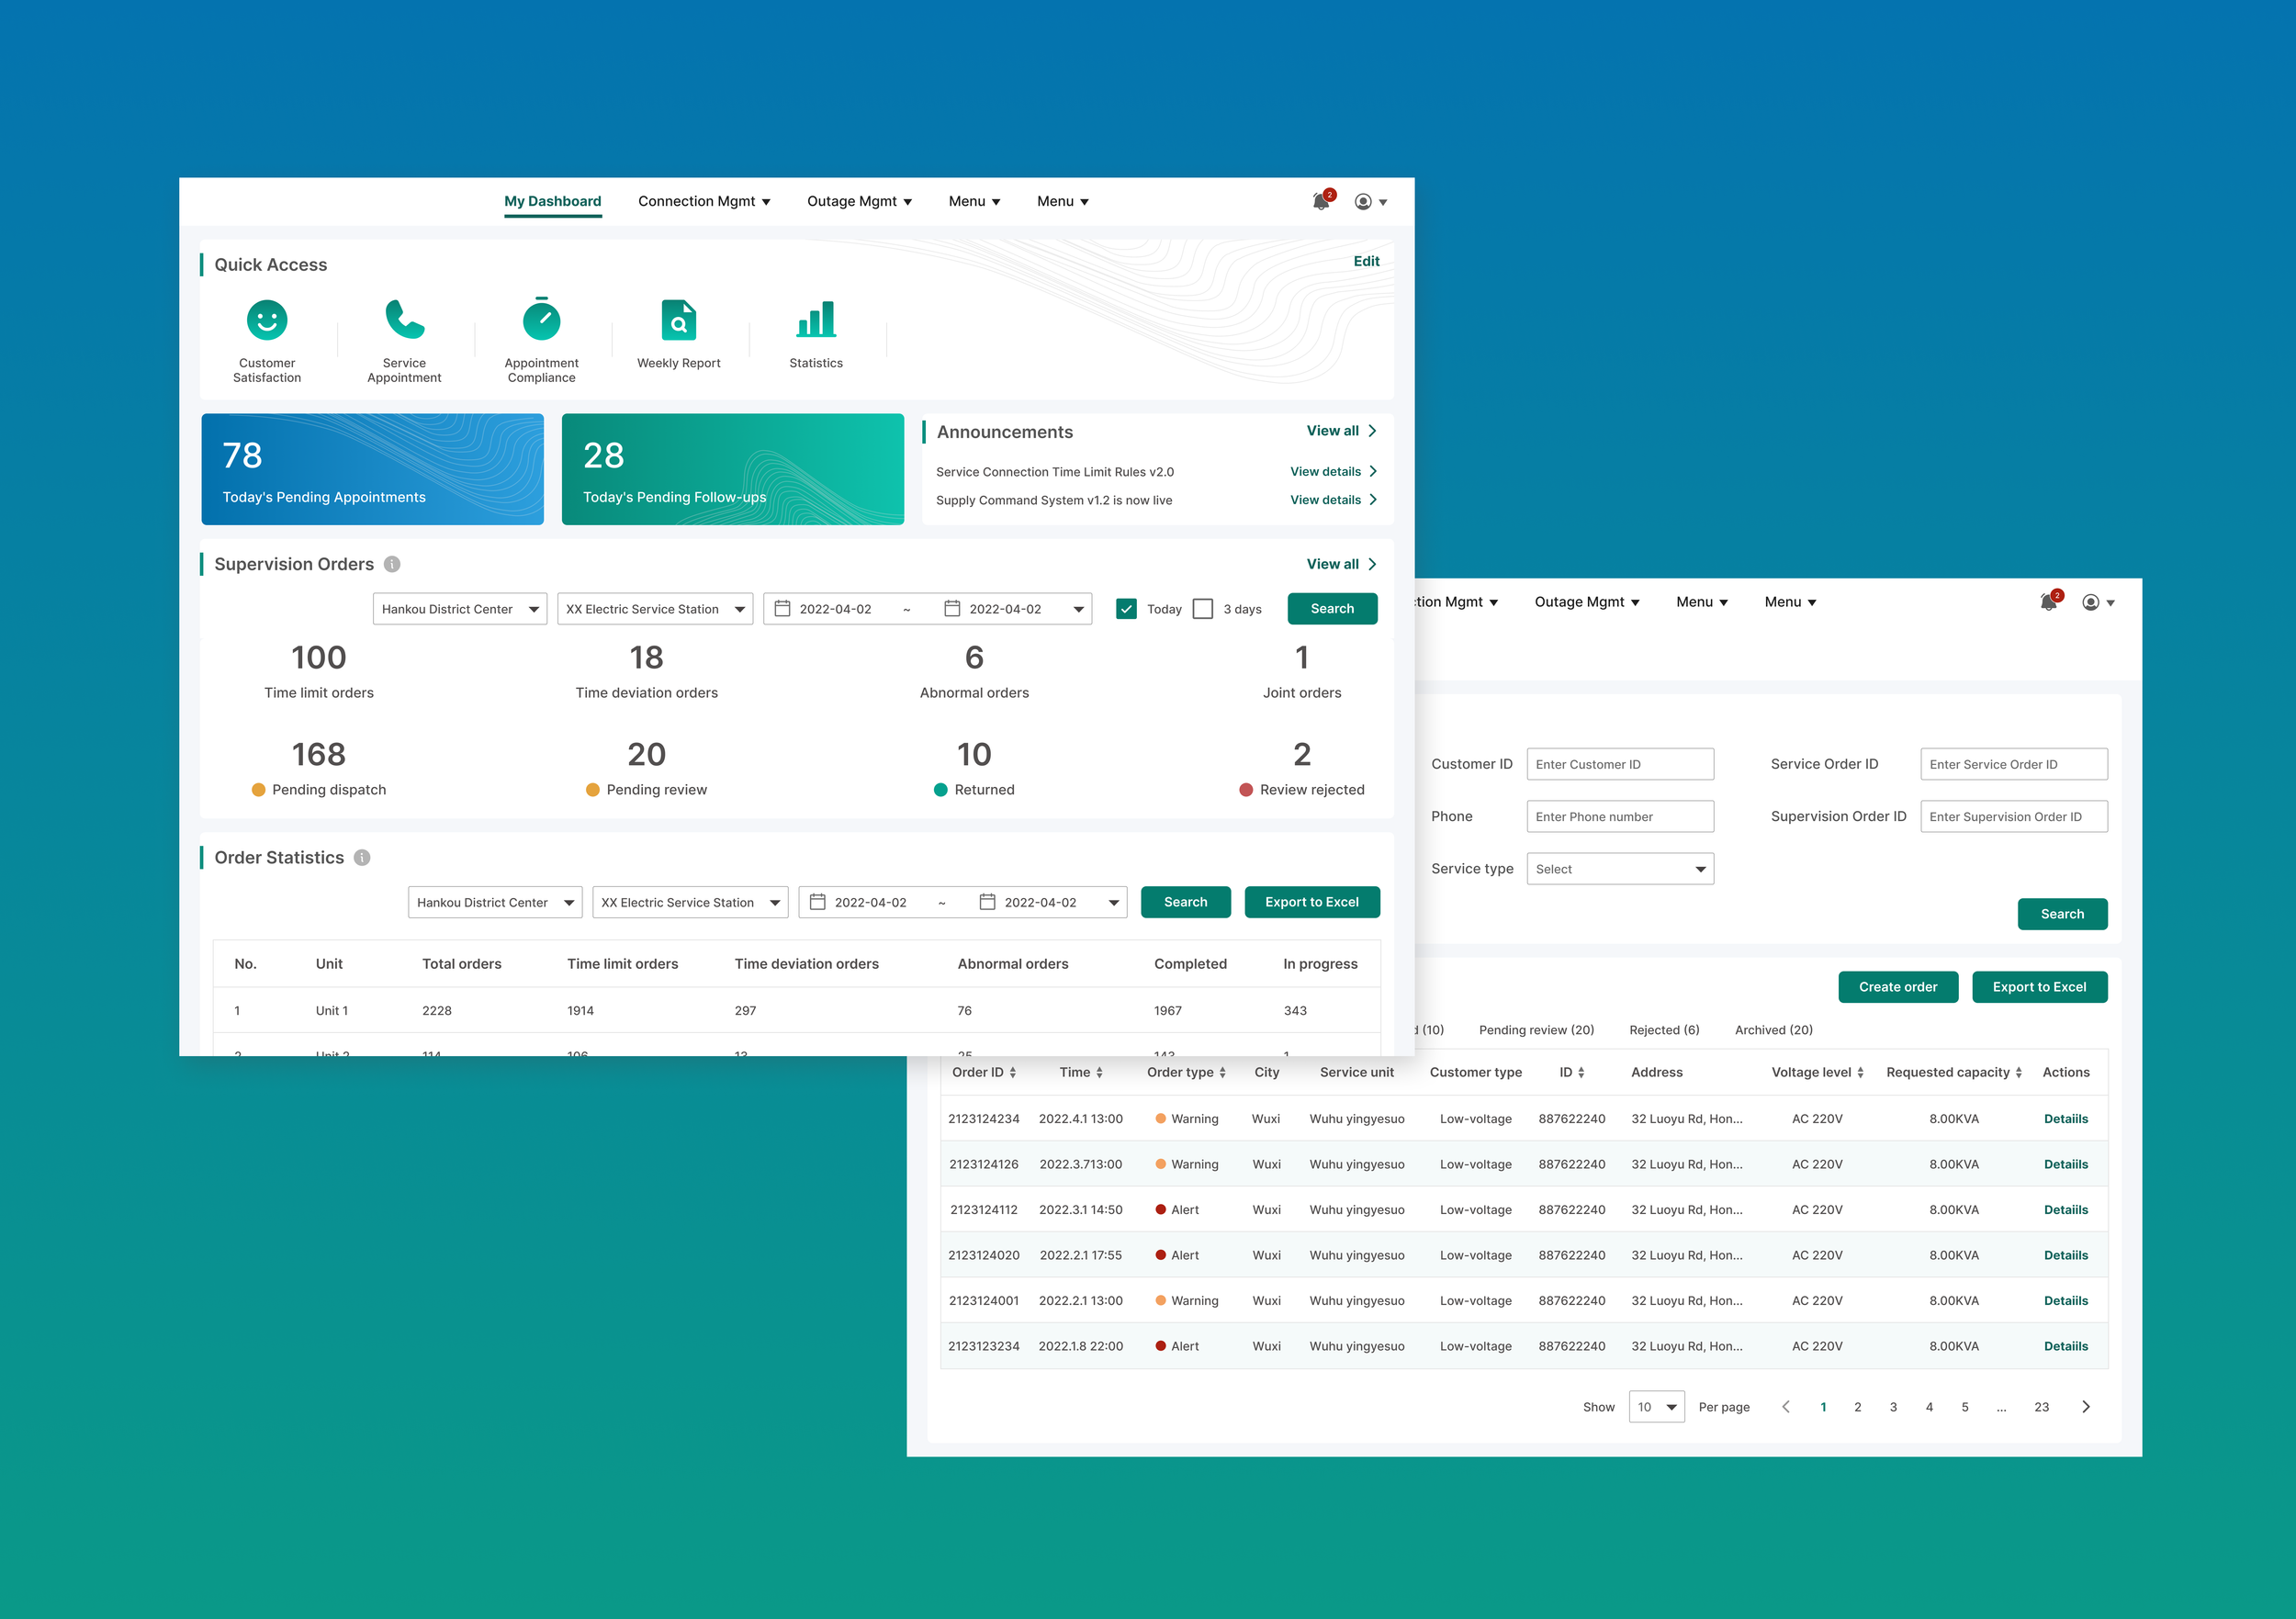This screenshot has width=2296, height=1619.
Task: Enable the 3 days checkbox
Action: tap(1203, 609)
